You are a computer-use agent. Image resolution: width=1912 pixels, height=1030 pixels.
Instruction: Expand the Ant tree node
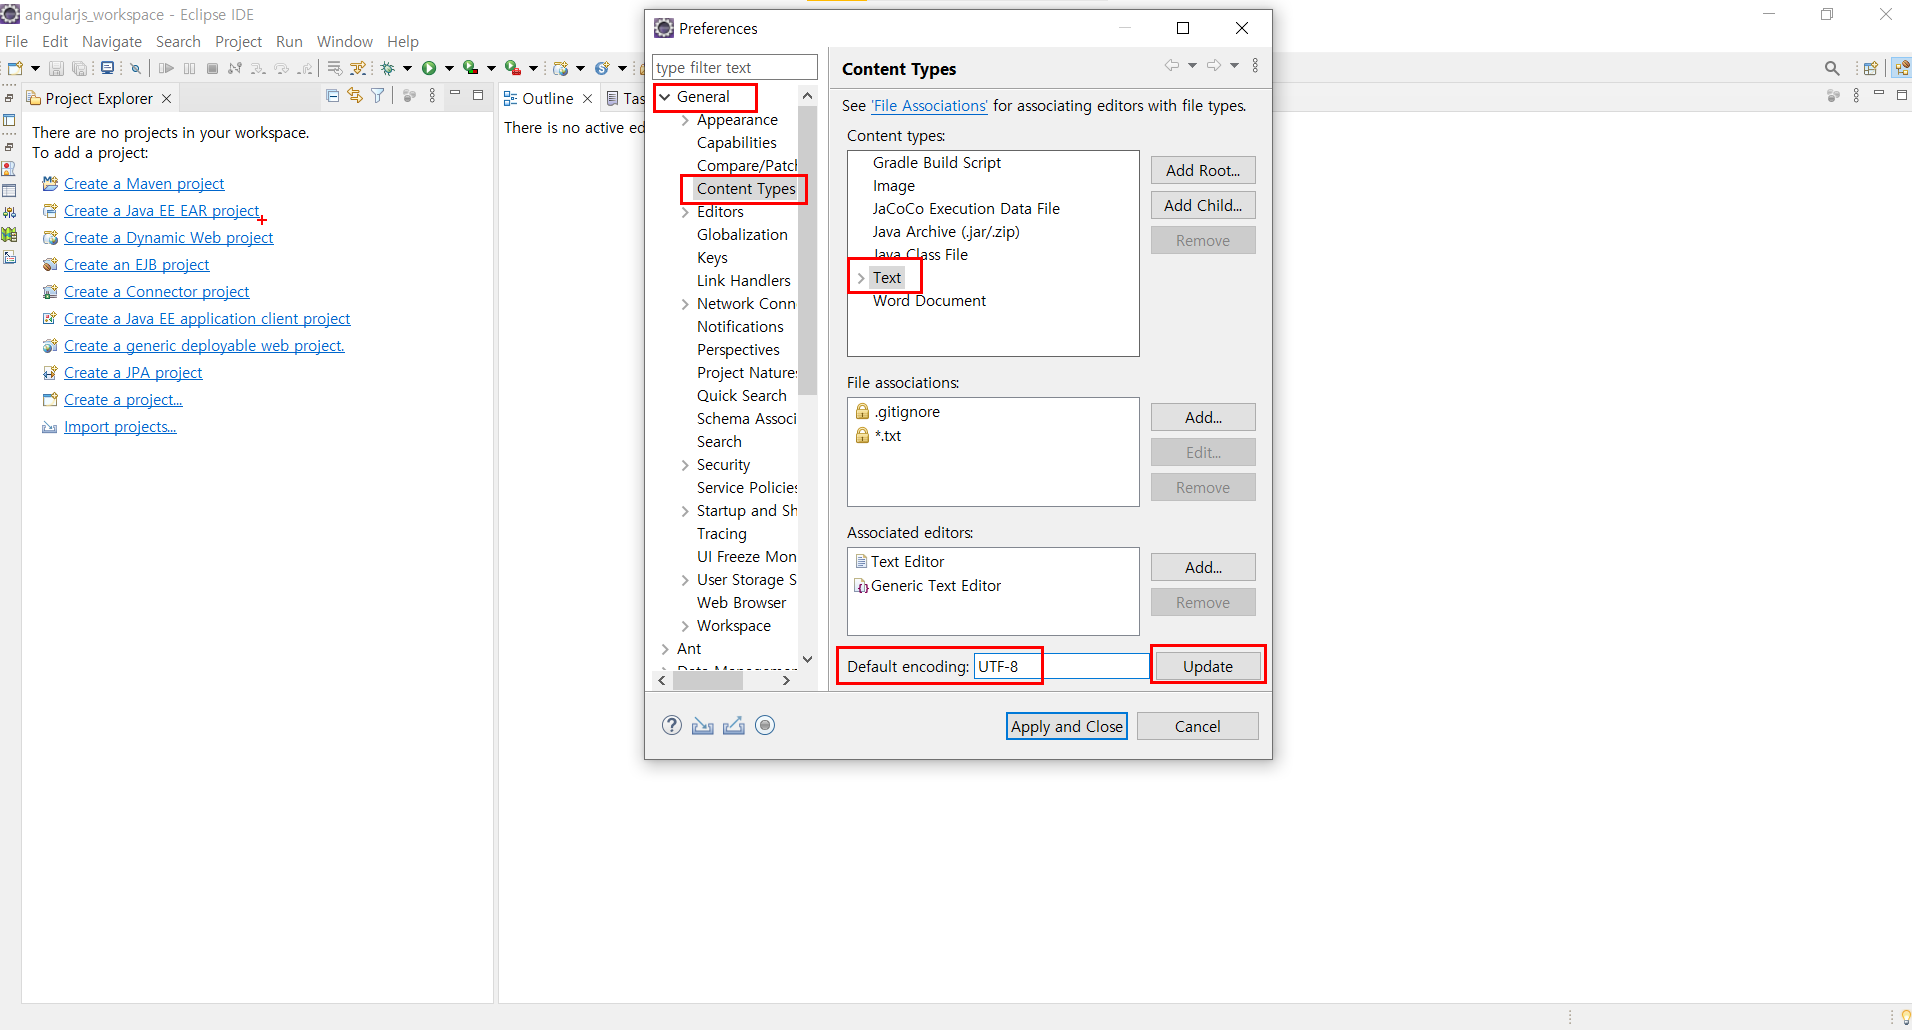click(x=665, y=649)
